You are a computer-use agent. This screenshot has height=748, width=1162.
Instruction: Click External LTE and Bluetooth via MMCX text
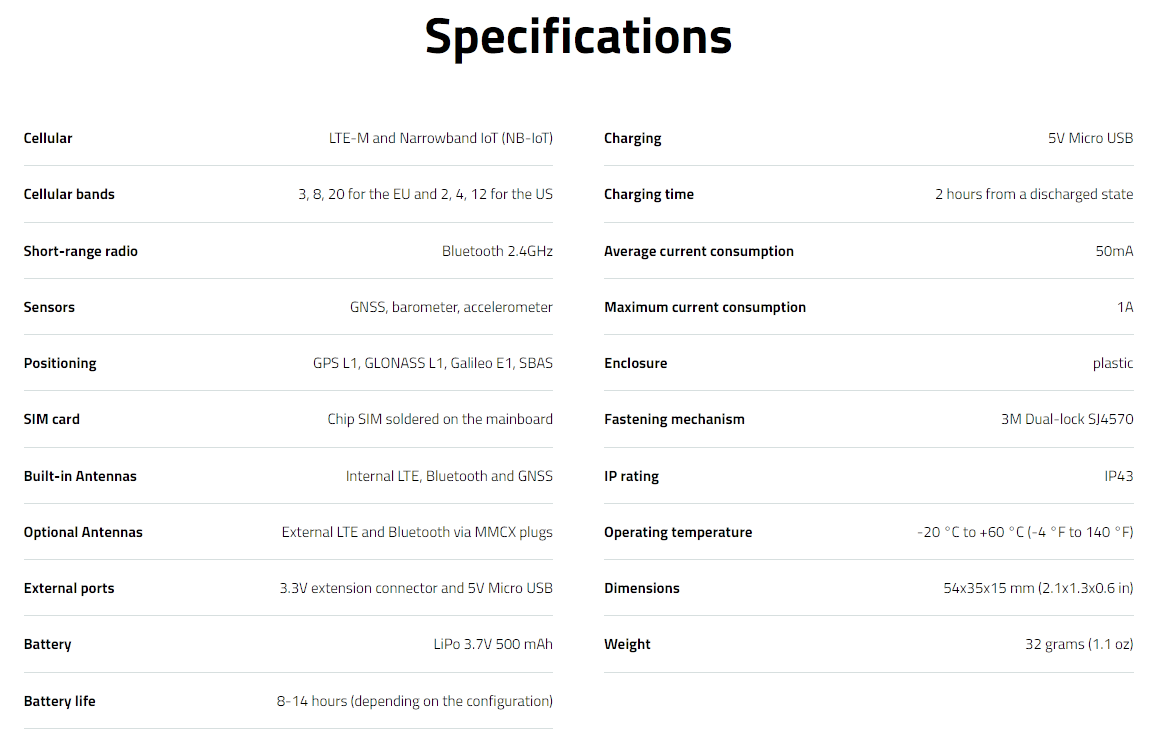[417, 532]
